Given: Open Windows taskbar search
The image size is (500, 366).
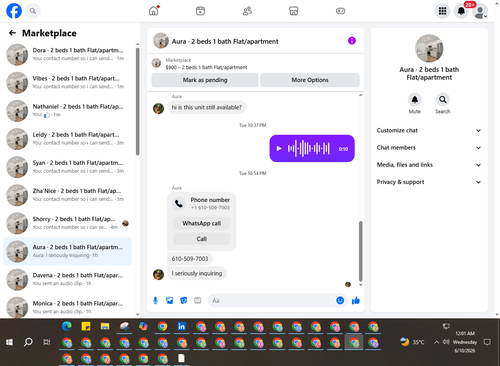Looking at the screenshot, I should point(28,342).
